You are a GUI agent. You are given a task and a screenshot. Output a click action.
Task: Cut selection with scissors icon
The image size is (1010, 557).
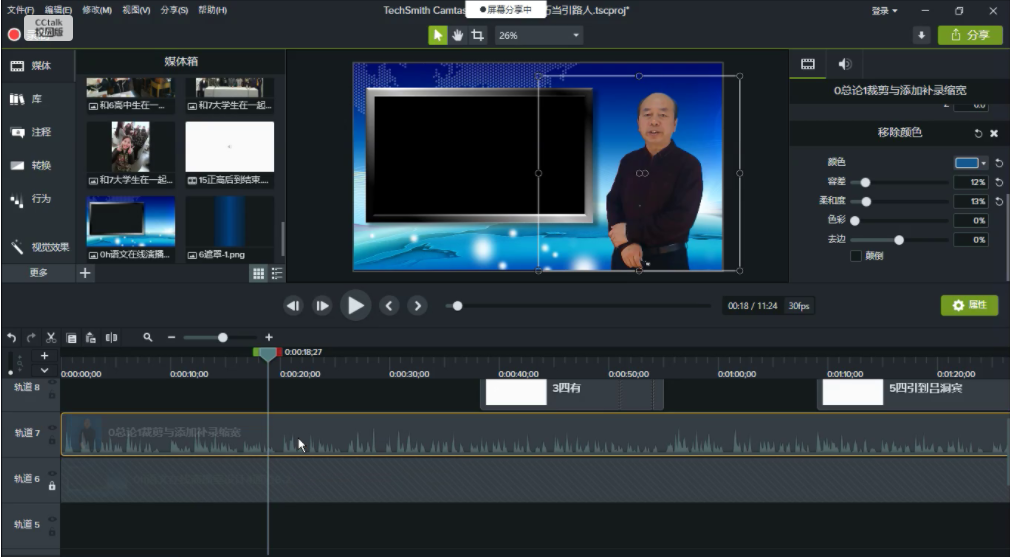51,337
